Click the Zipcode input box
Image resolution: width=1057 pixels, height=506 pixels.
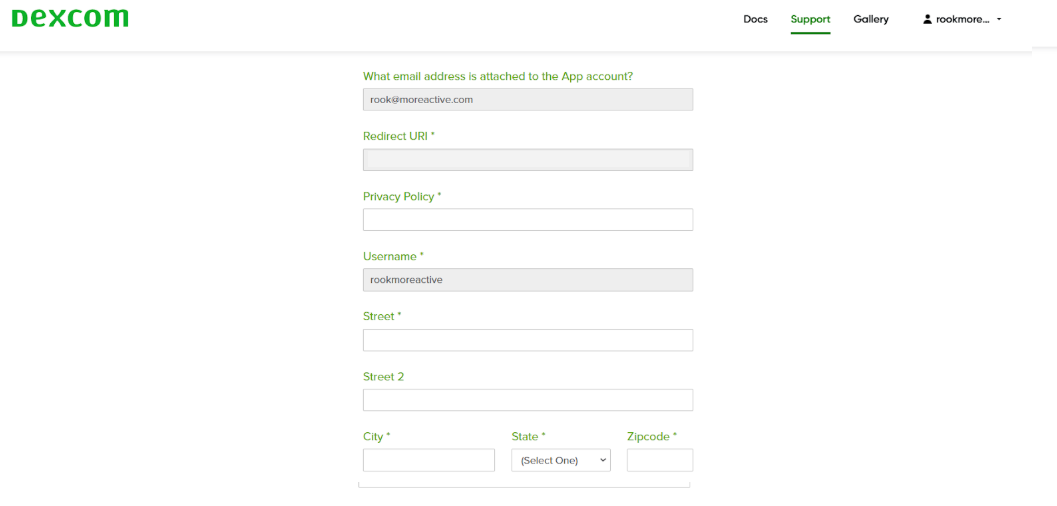click(659, 460)
